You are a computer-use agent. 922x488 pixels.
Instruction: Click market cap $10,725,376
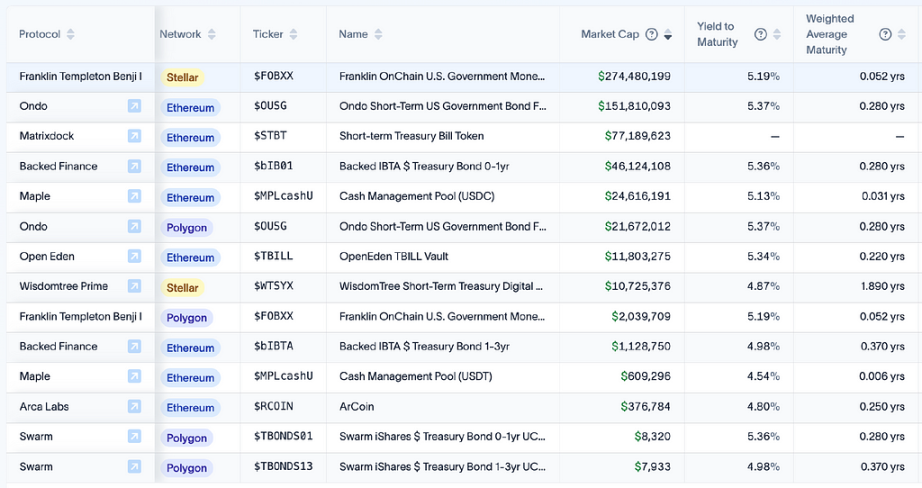(637, 286)
